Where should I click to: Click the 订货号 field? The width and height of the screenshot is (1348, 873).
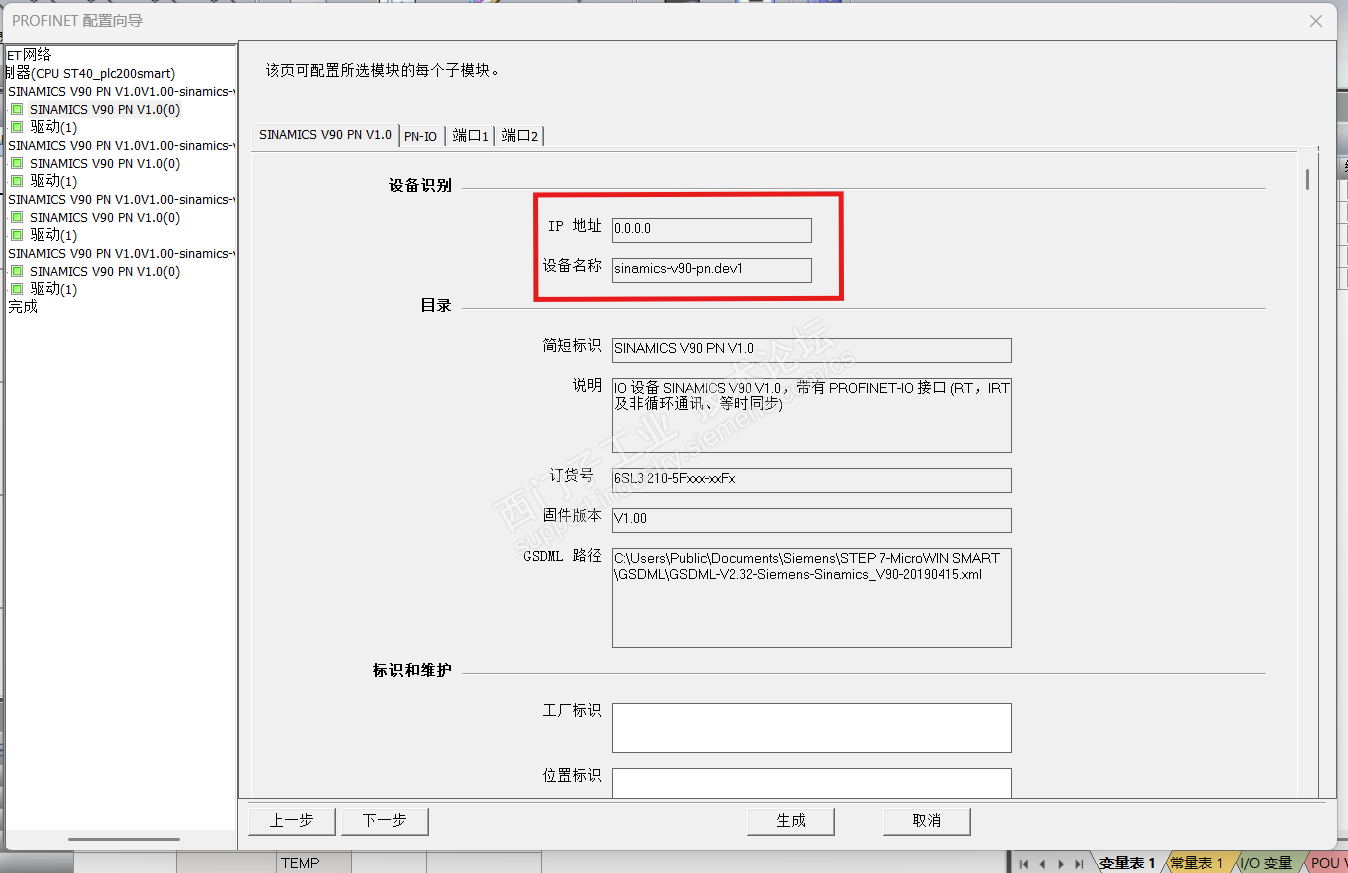coord(812,480)
